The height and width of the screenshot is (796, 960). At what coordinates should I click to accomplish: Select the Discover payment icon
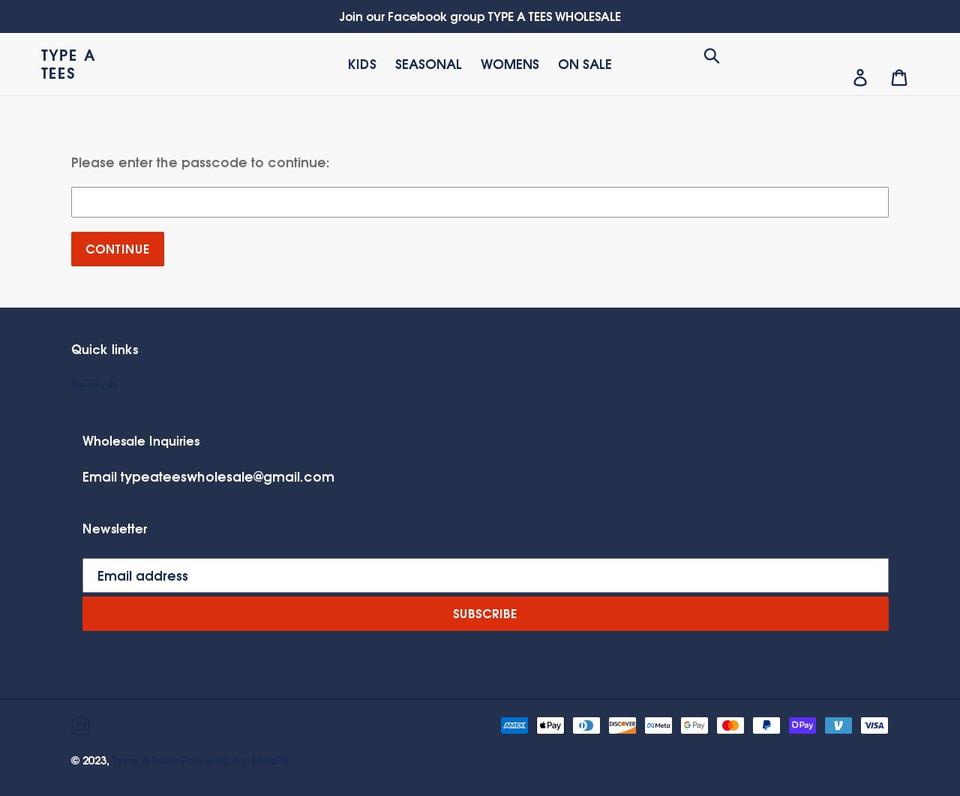pos(623,726)
